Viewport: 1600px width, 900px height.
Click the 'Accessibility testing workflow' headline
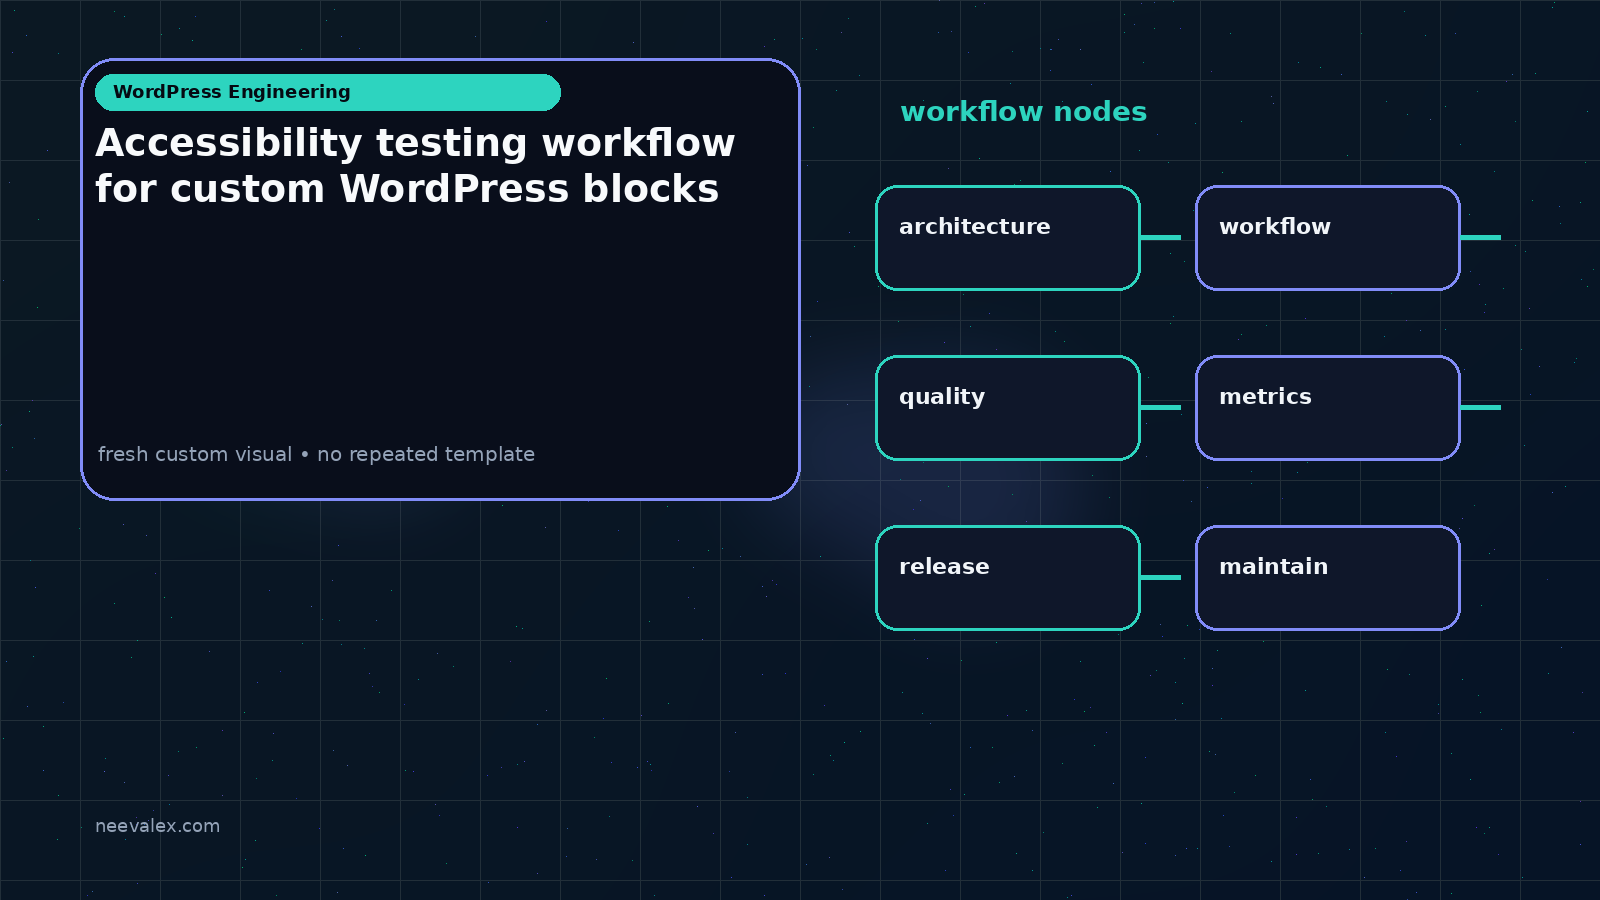(x=415, y=166)
